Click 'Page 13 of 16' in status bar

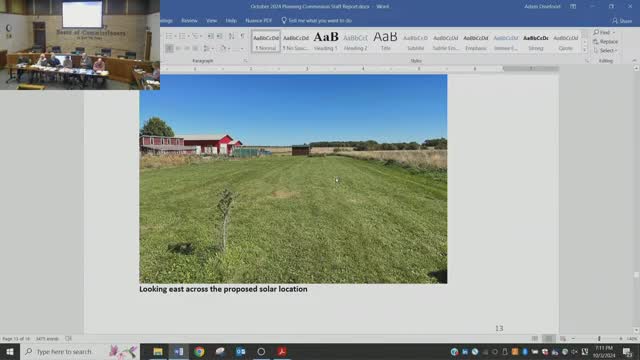point(16,339)
